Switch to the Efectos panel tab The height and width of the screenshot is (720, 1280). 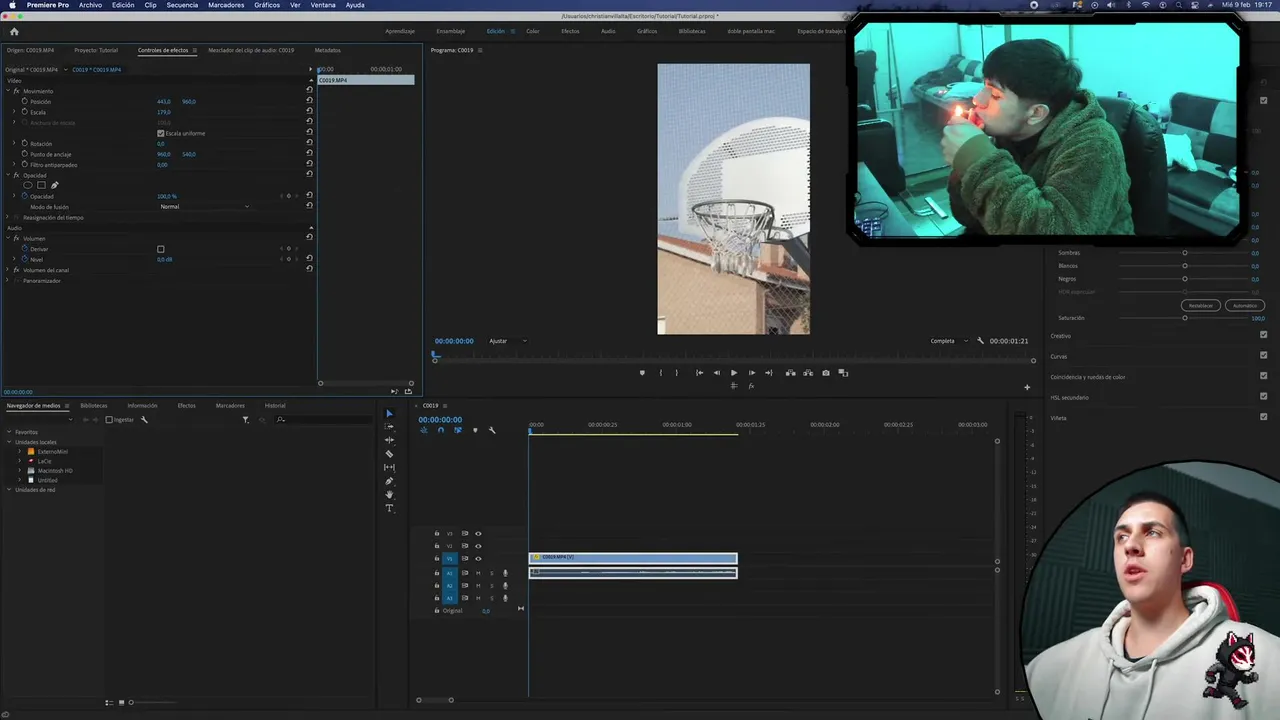point(186,406)
